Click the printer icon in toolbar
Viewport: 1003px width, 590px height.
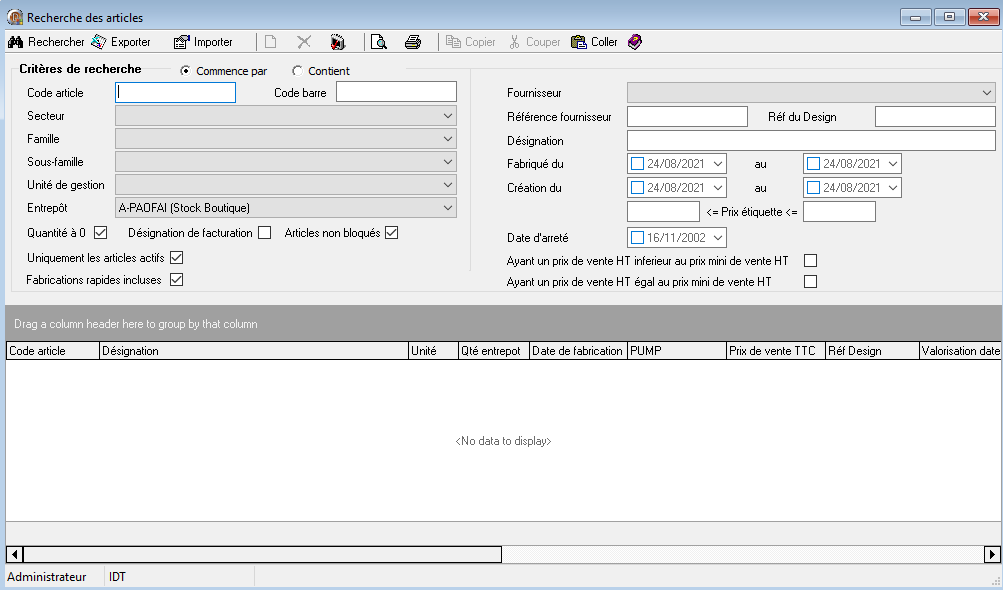[x=412, y=42]
